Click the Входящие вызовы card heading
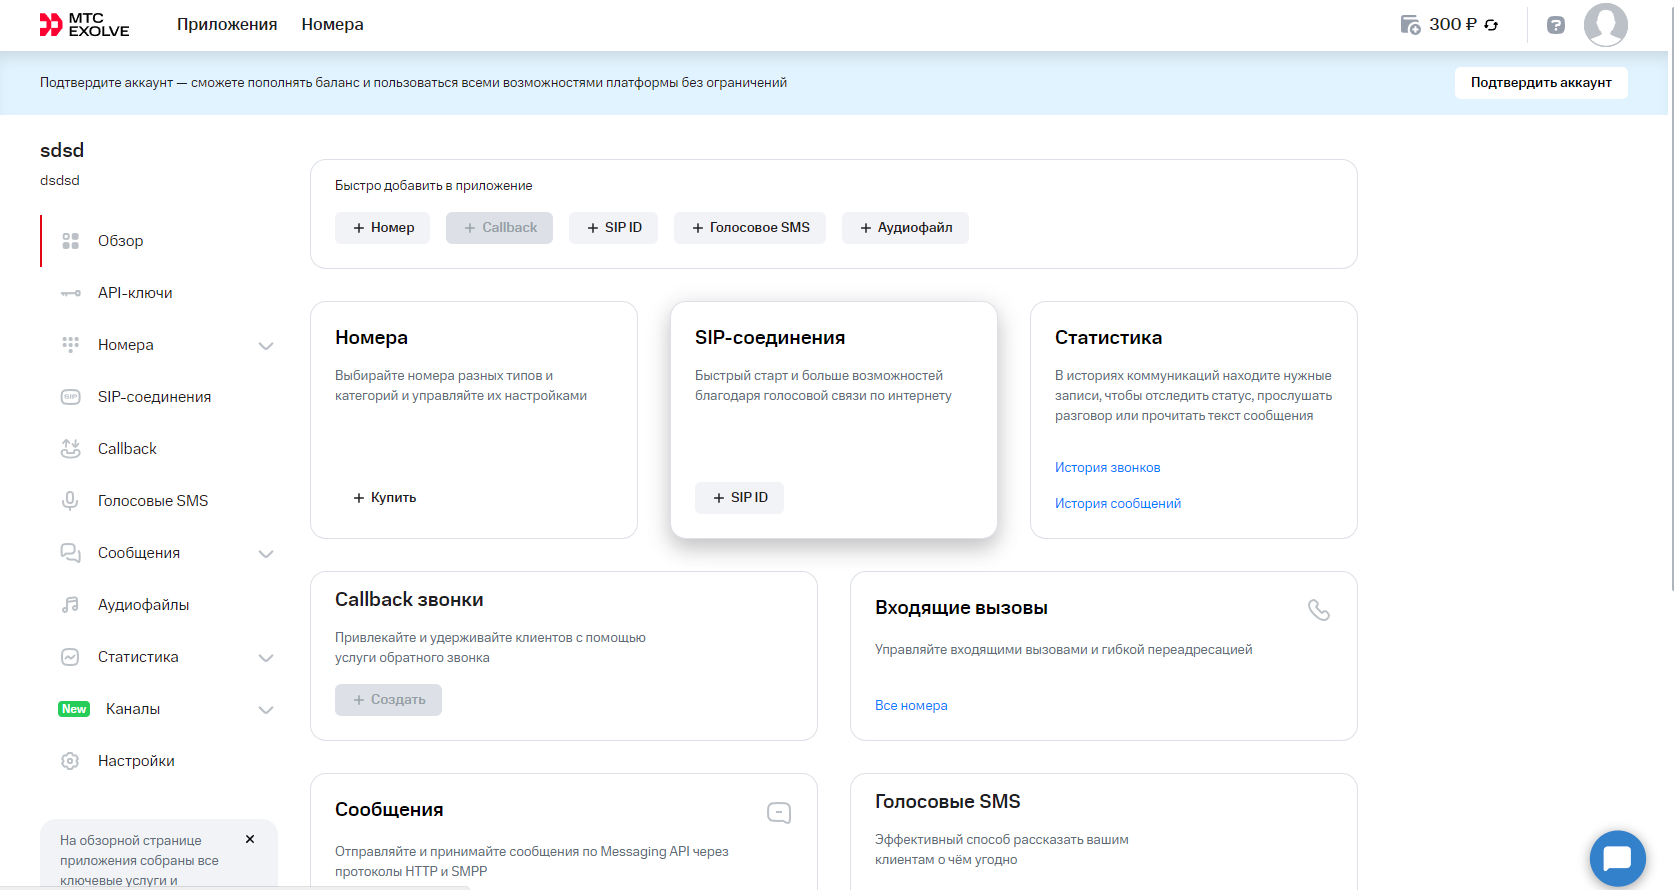 tap(961, 608)
